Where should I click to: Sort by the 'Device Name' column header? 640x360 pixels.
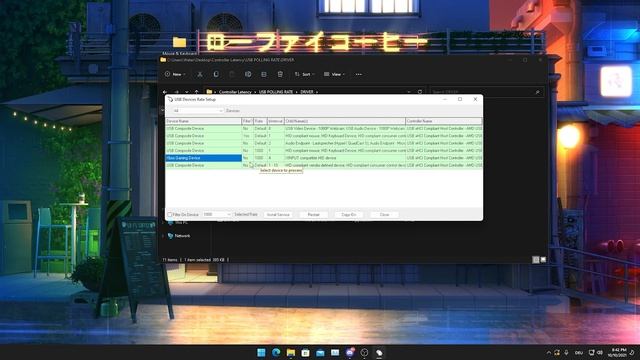(203, 121)
